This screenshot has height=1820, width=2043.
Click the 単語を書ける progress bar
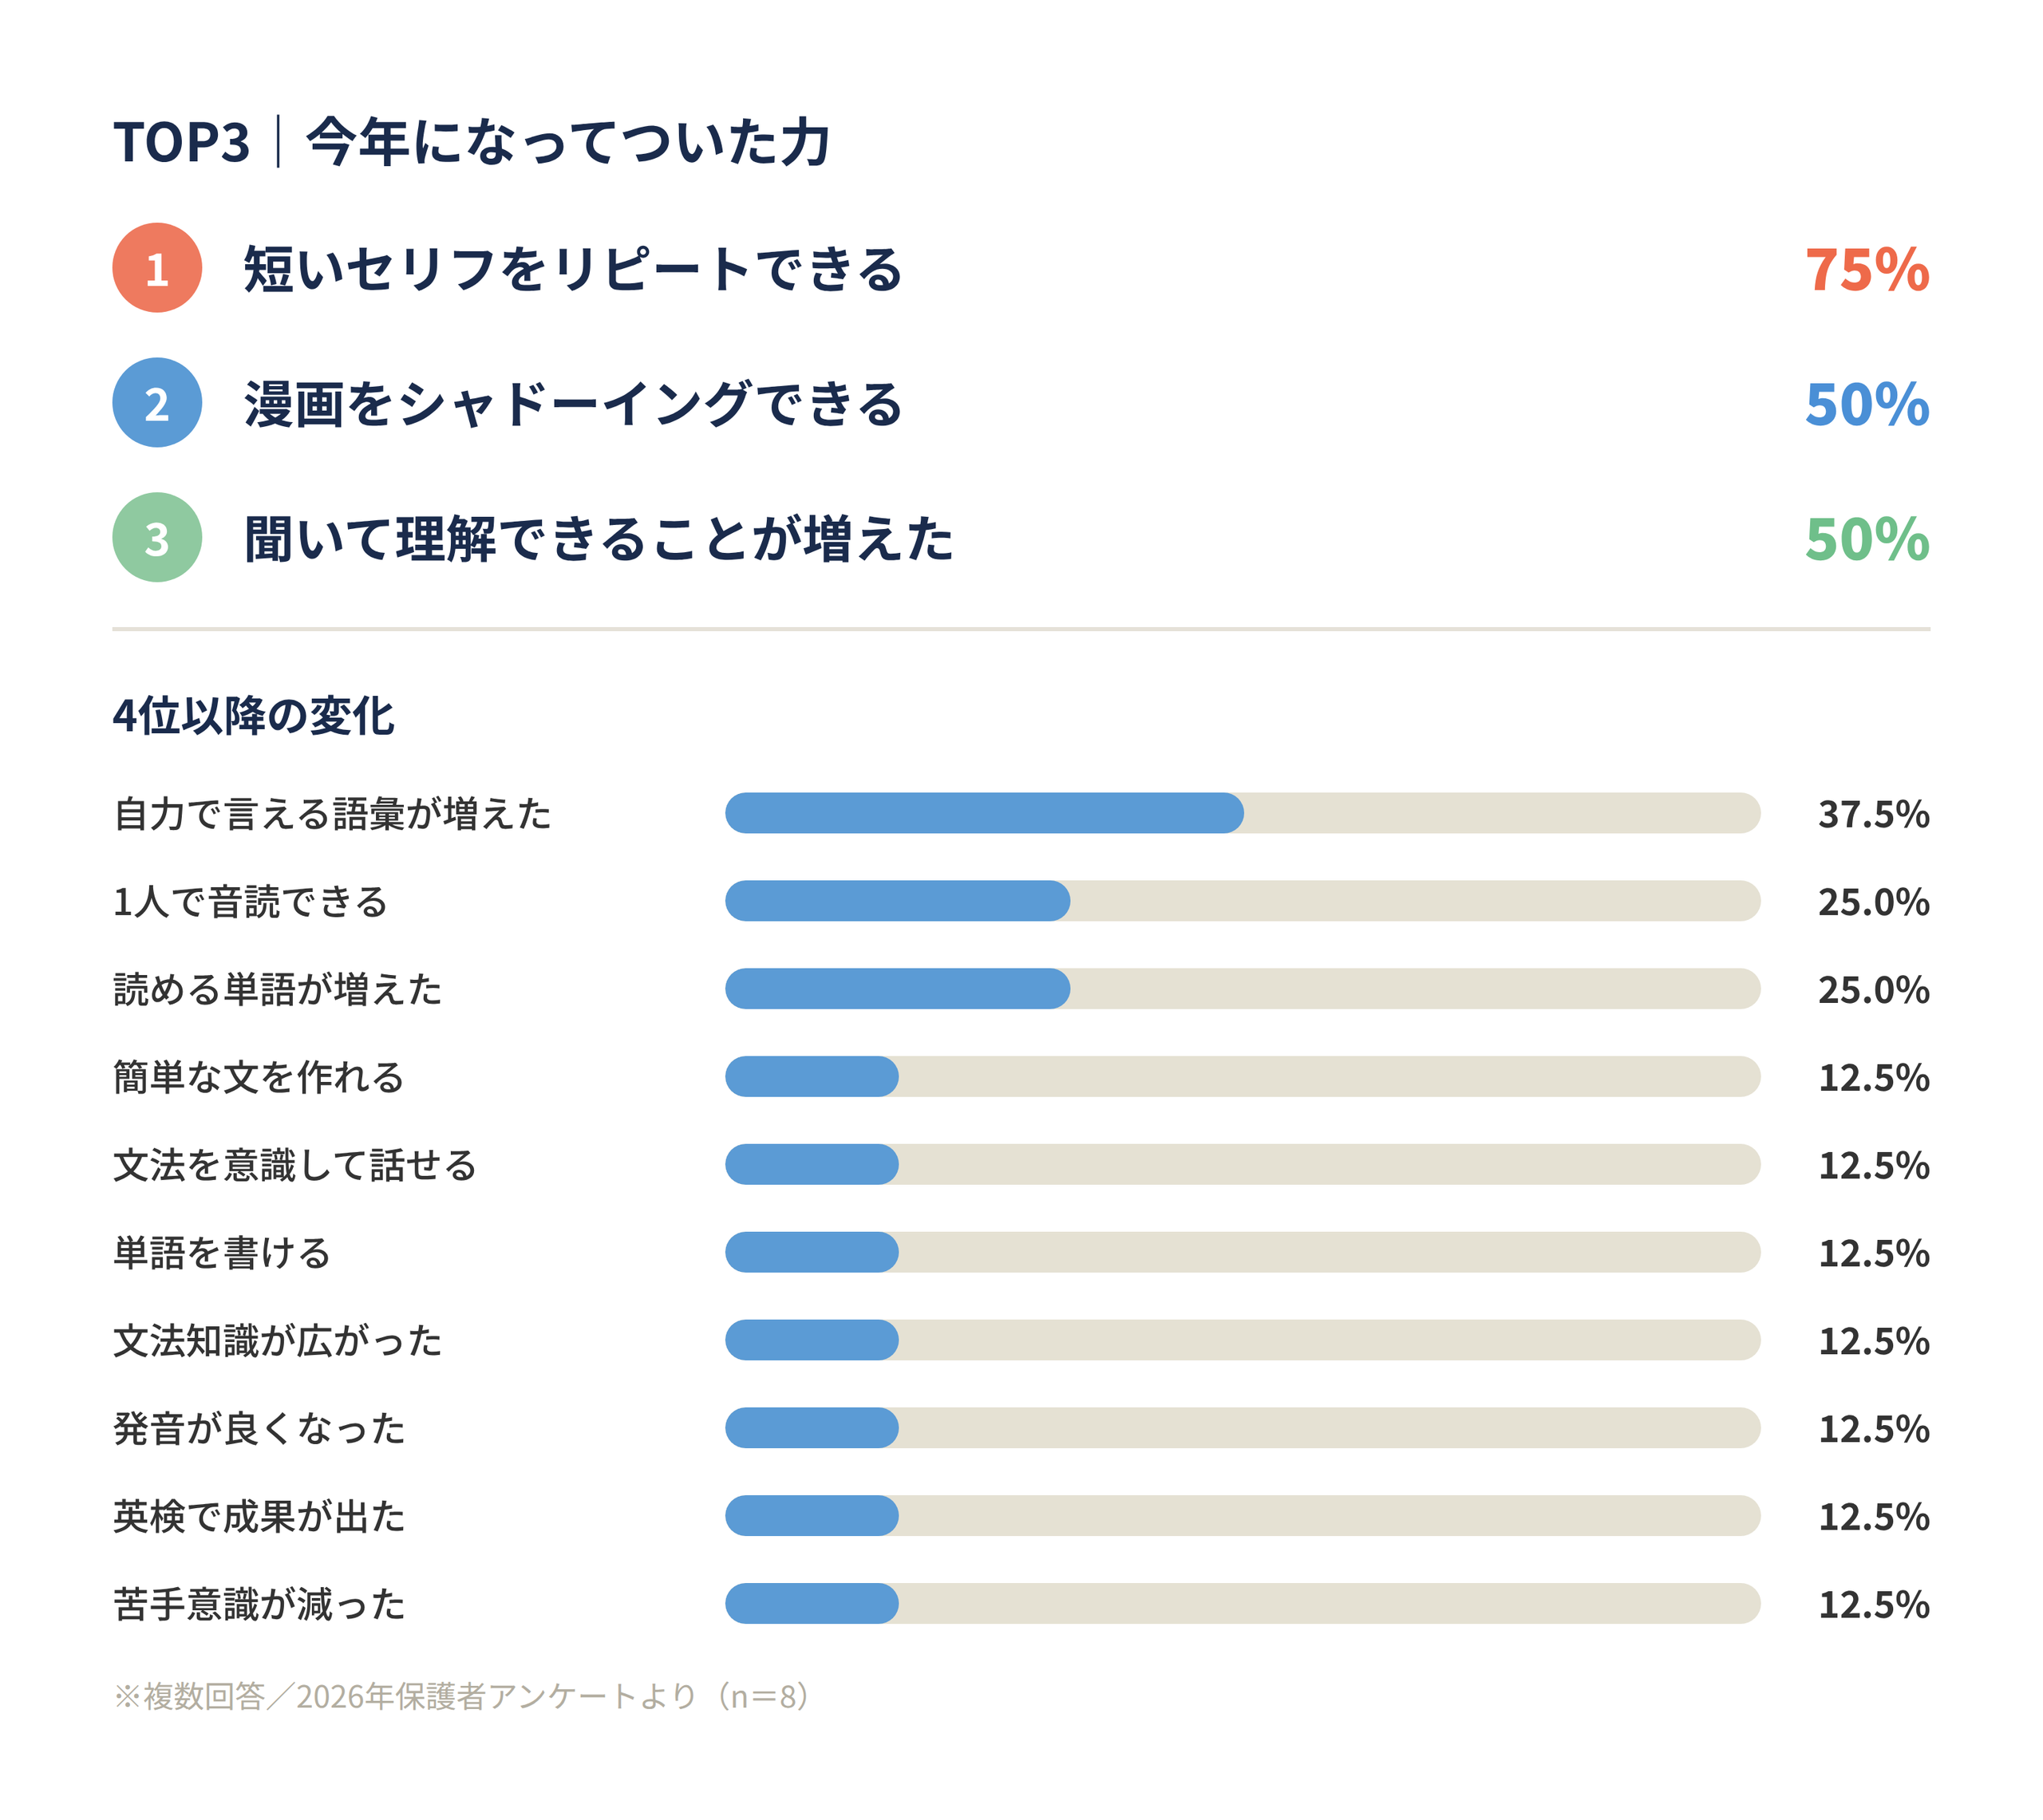click(x=1242, y=1252)
